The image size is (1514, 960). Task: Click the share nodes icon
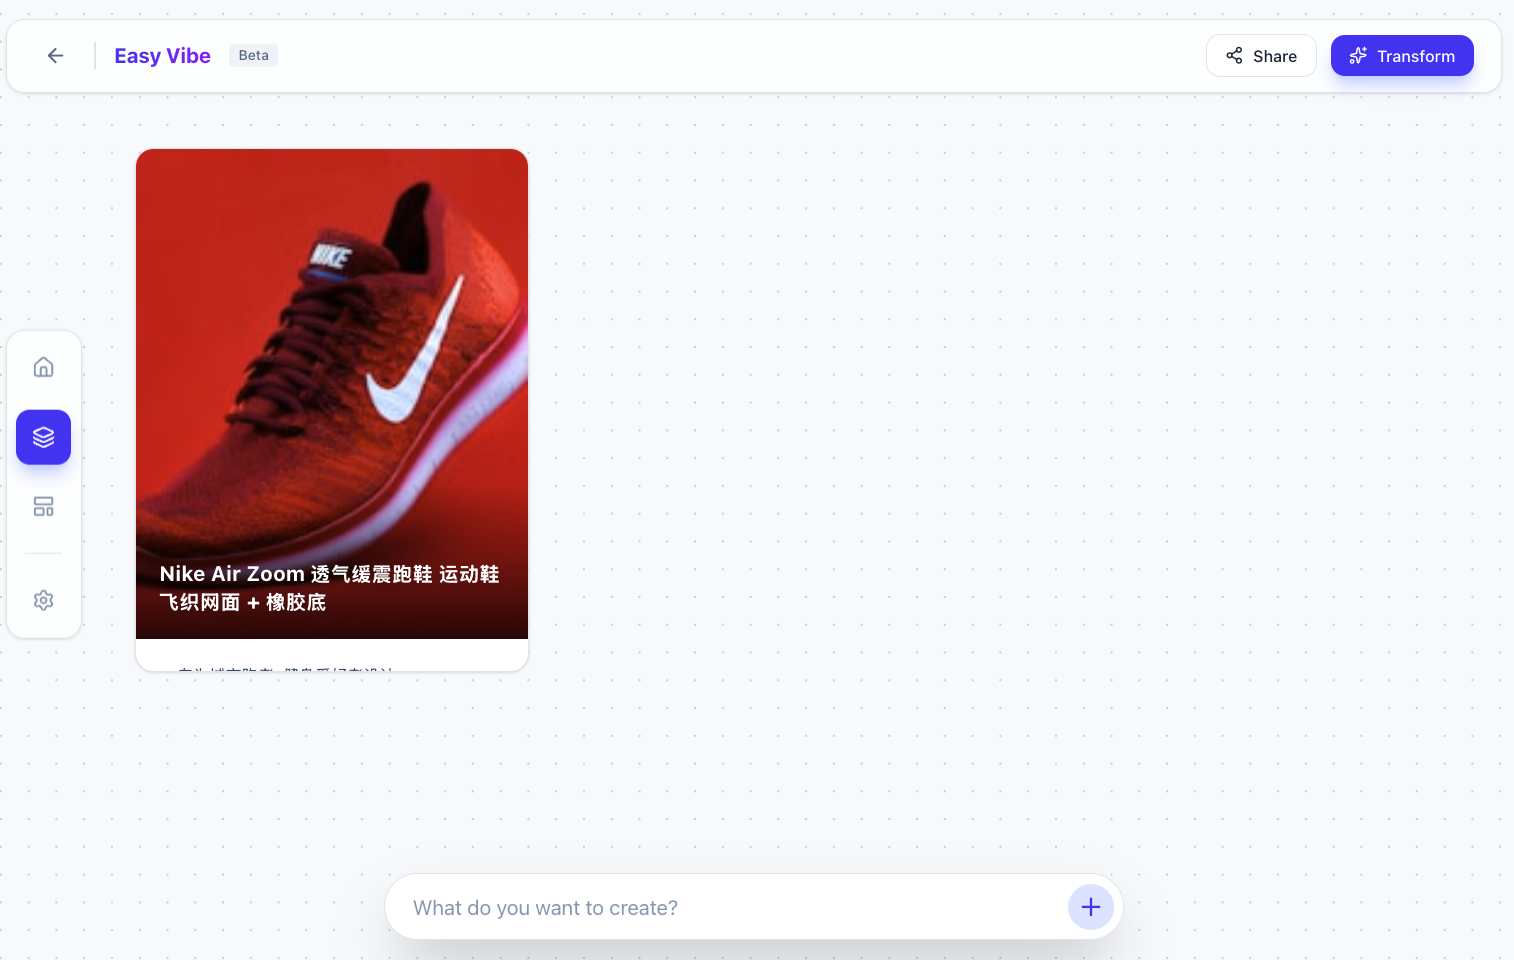click(1234, 56)
